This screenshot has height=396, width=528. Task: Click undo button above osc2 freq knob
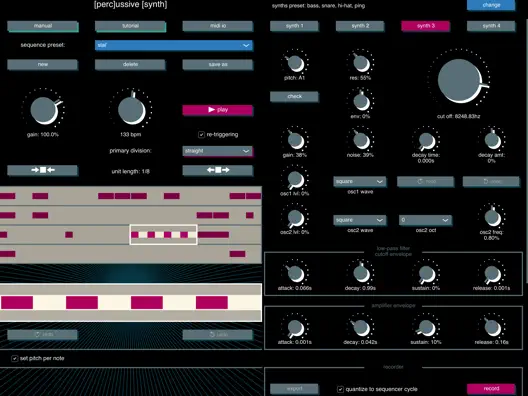pos(491,182)
